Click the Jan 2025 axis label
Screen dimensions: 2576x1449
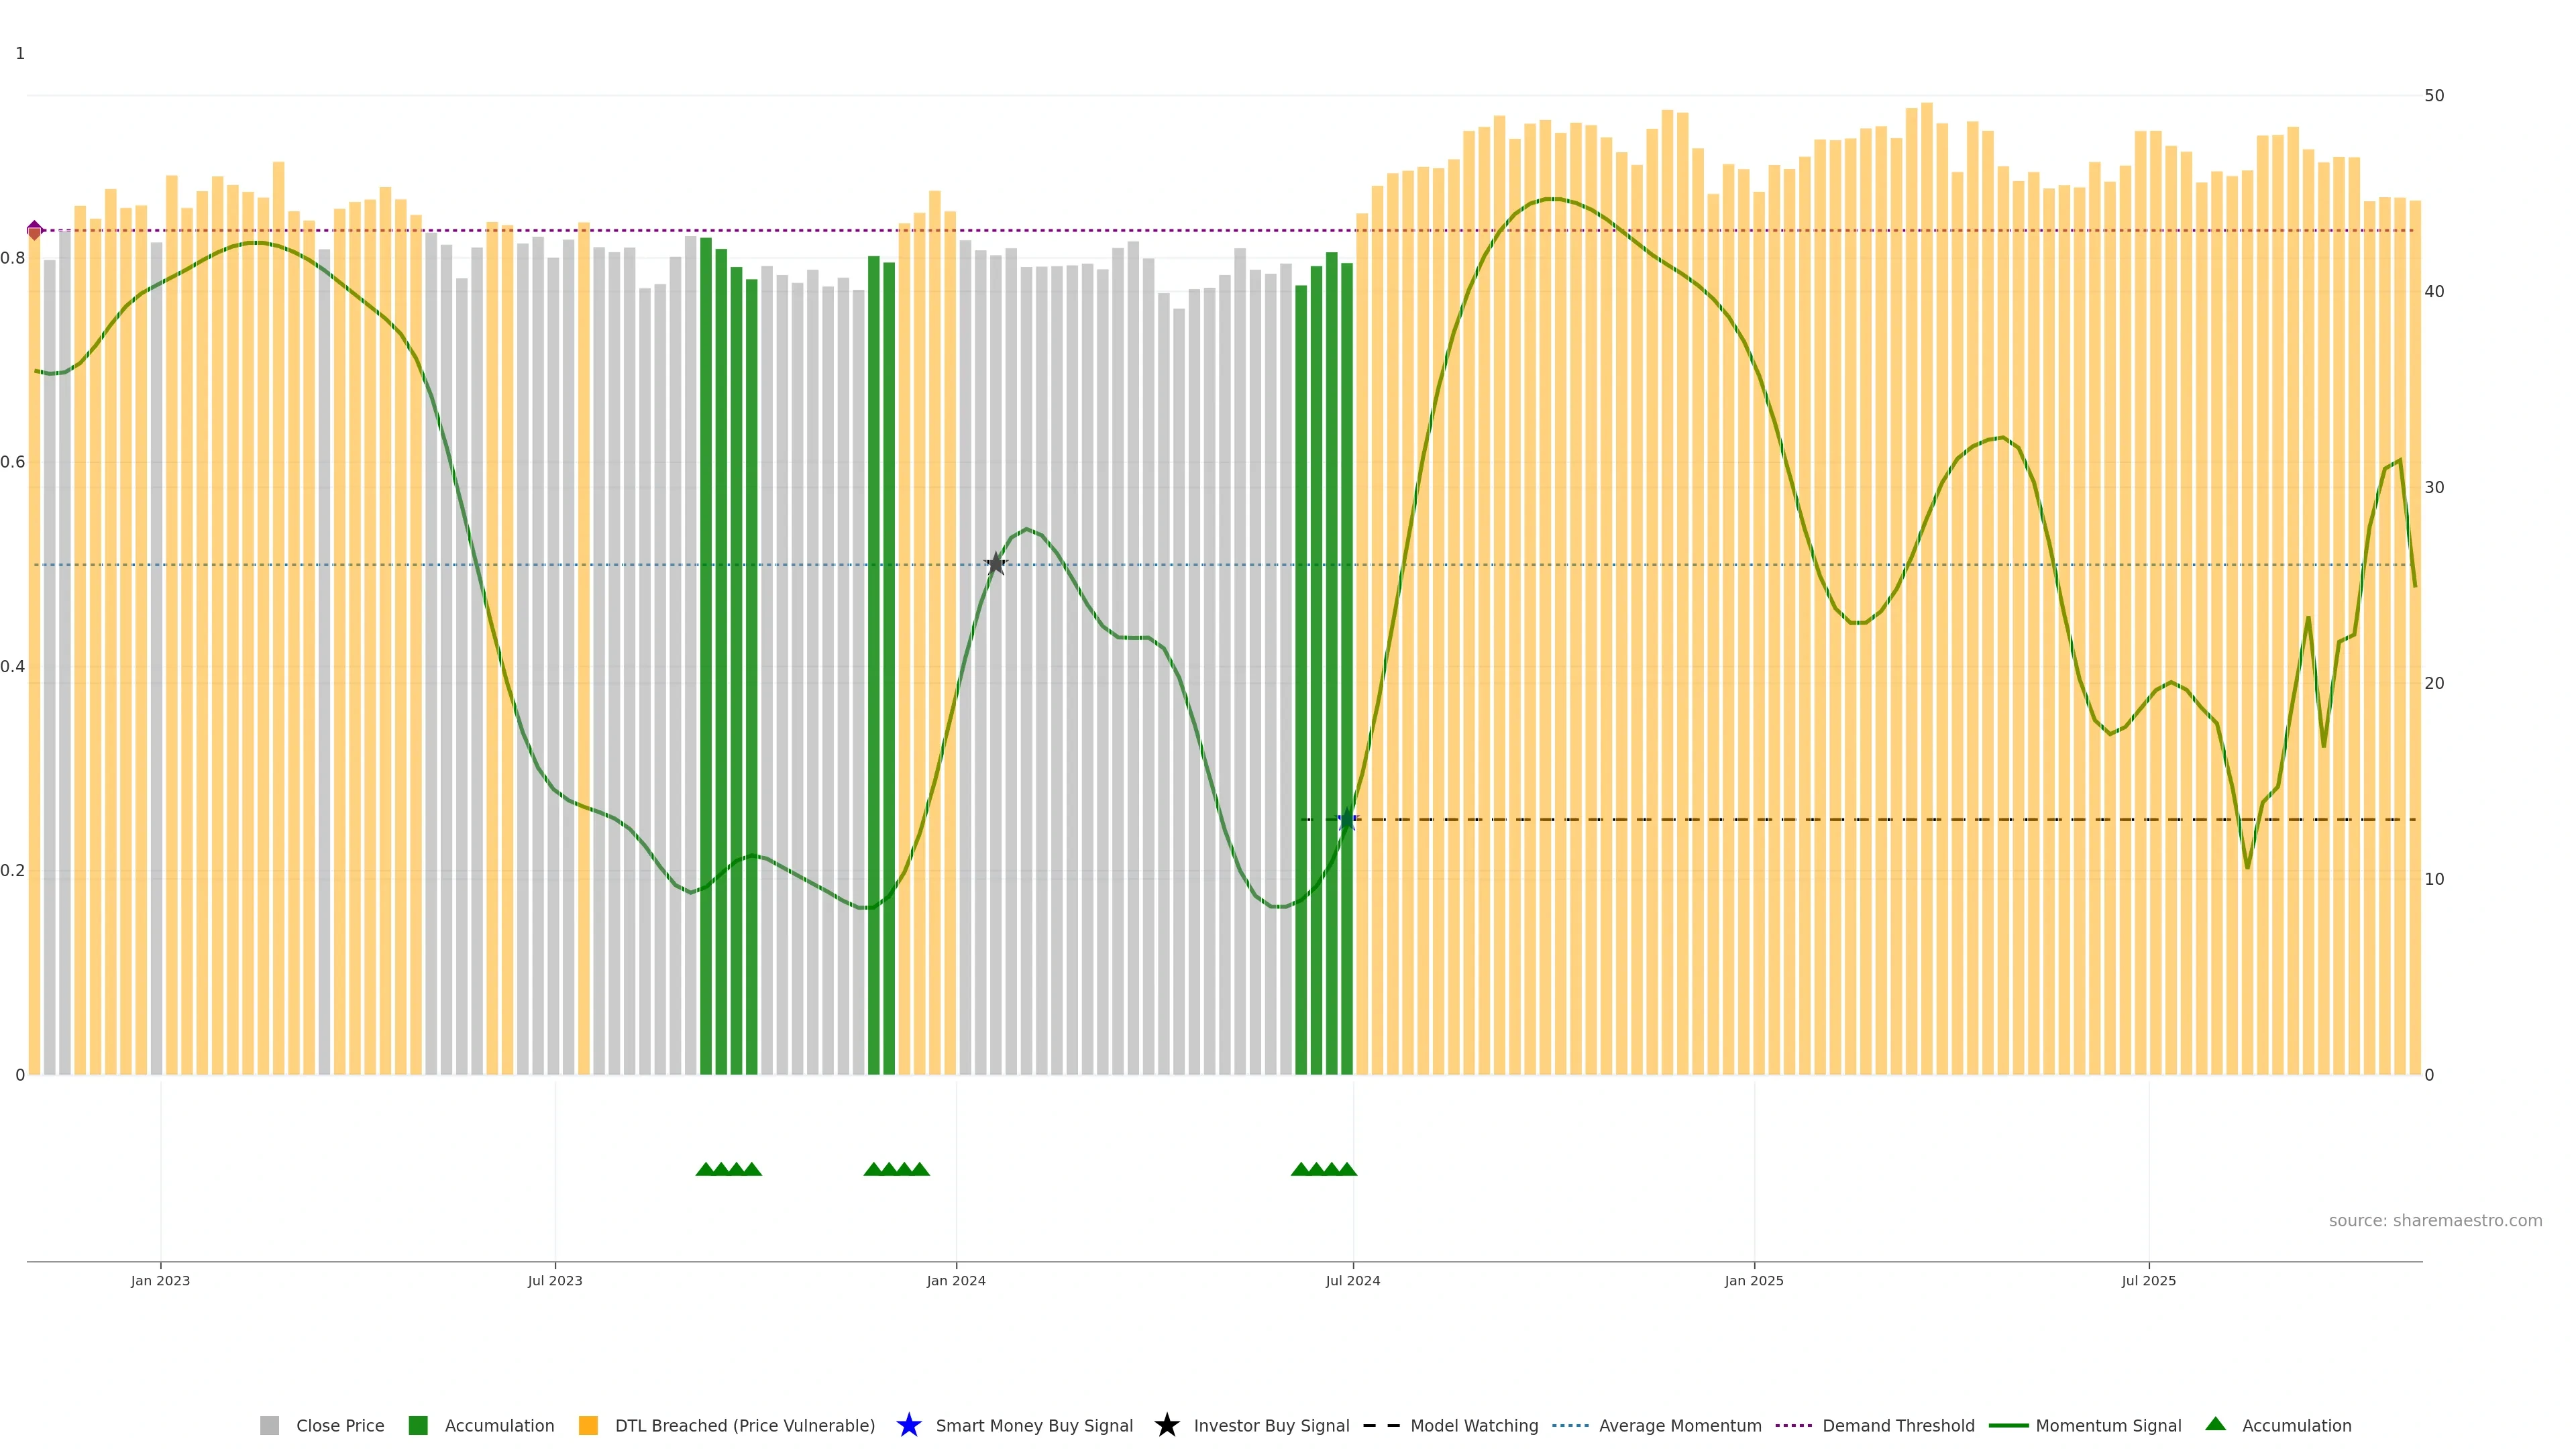1753,1280
